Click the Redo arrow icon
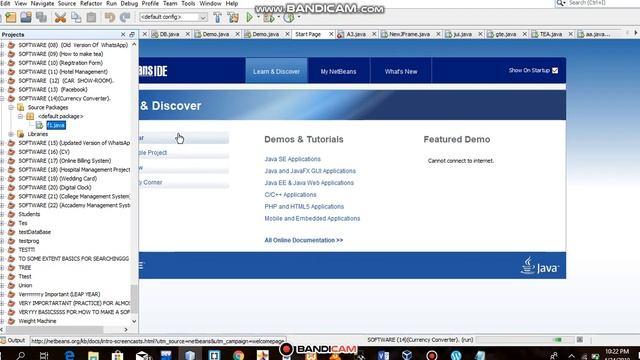 coord(125,18)
